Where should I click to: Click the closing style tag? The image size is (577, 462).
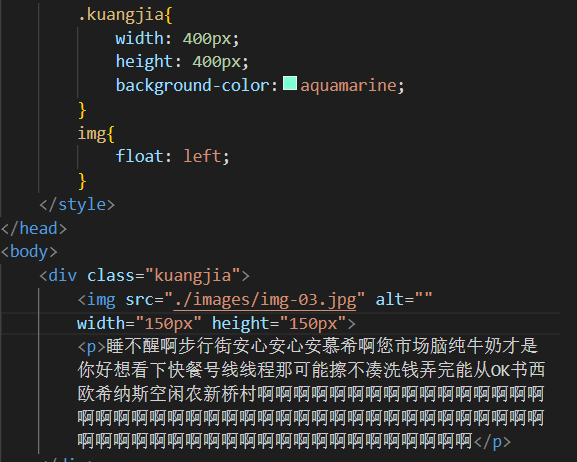tap(77, 204)
